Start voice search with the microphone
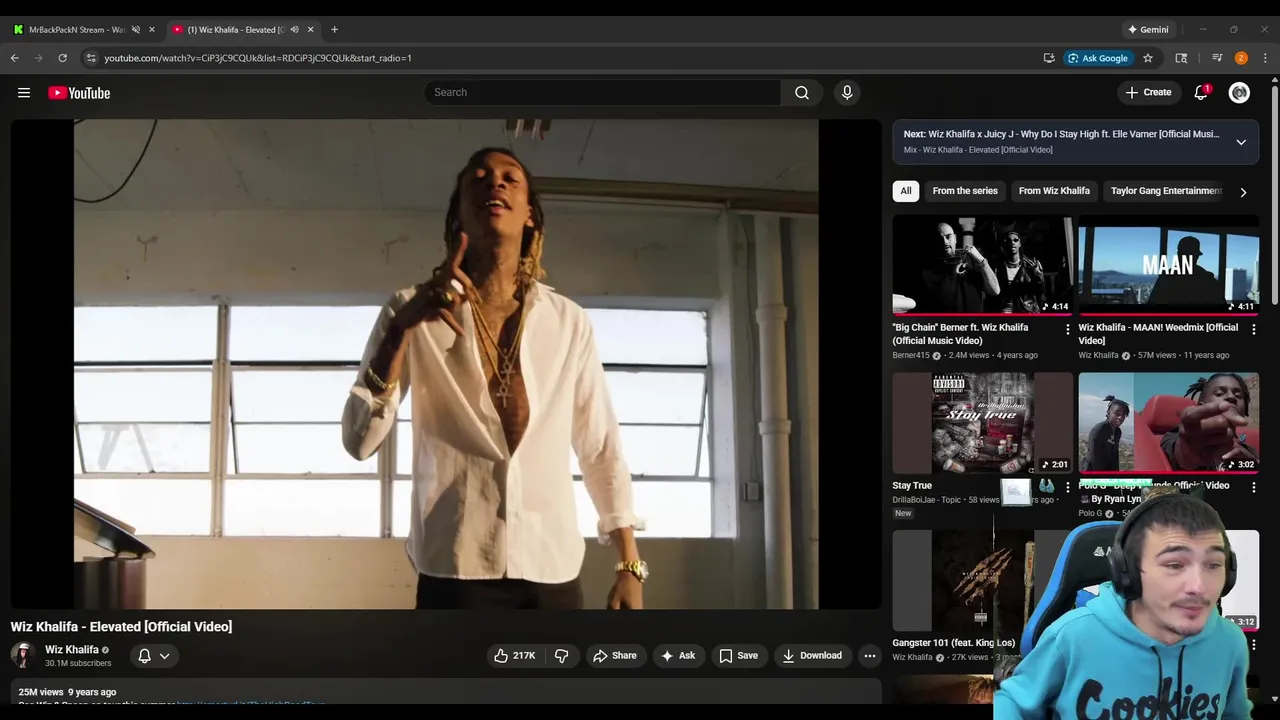The image size is (1280, 720). (847, 92)
